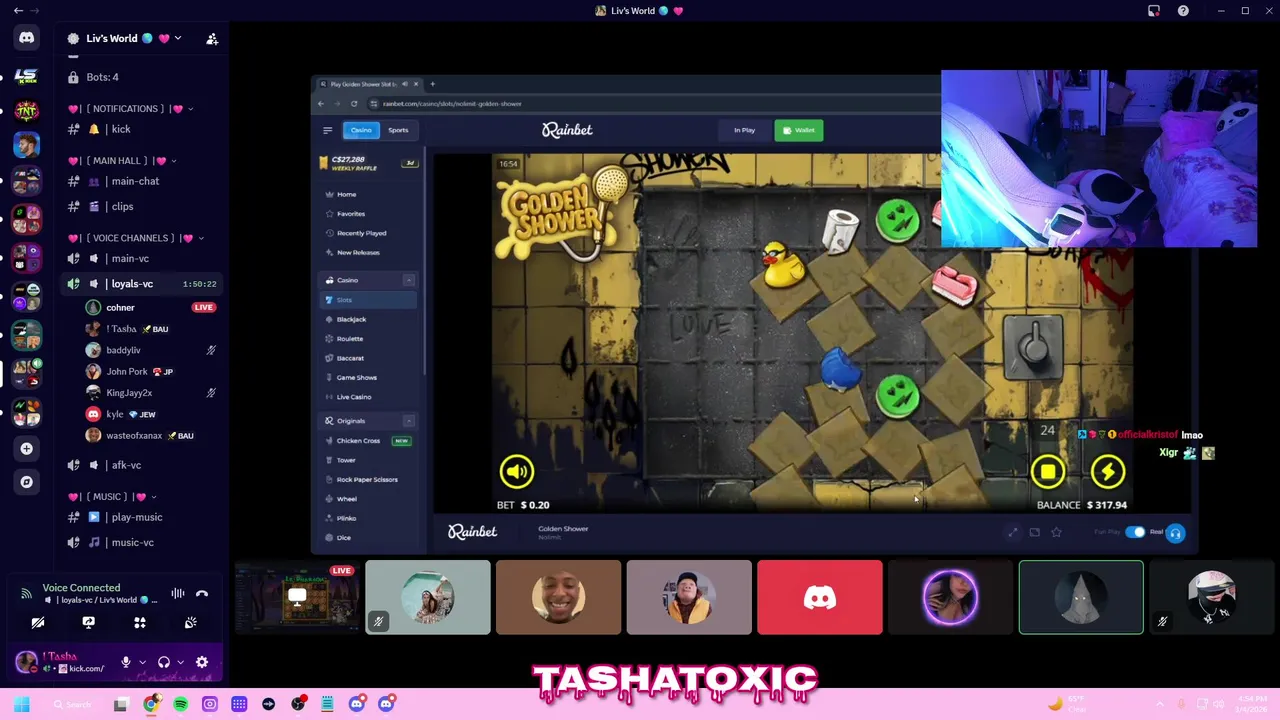Collapse the Originals section in Rainbet sidebar
The height and width of the screenshot is (720, 1280).
[409, 421]
